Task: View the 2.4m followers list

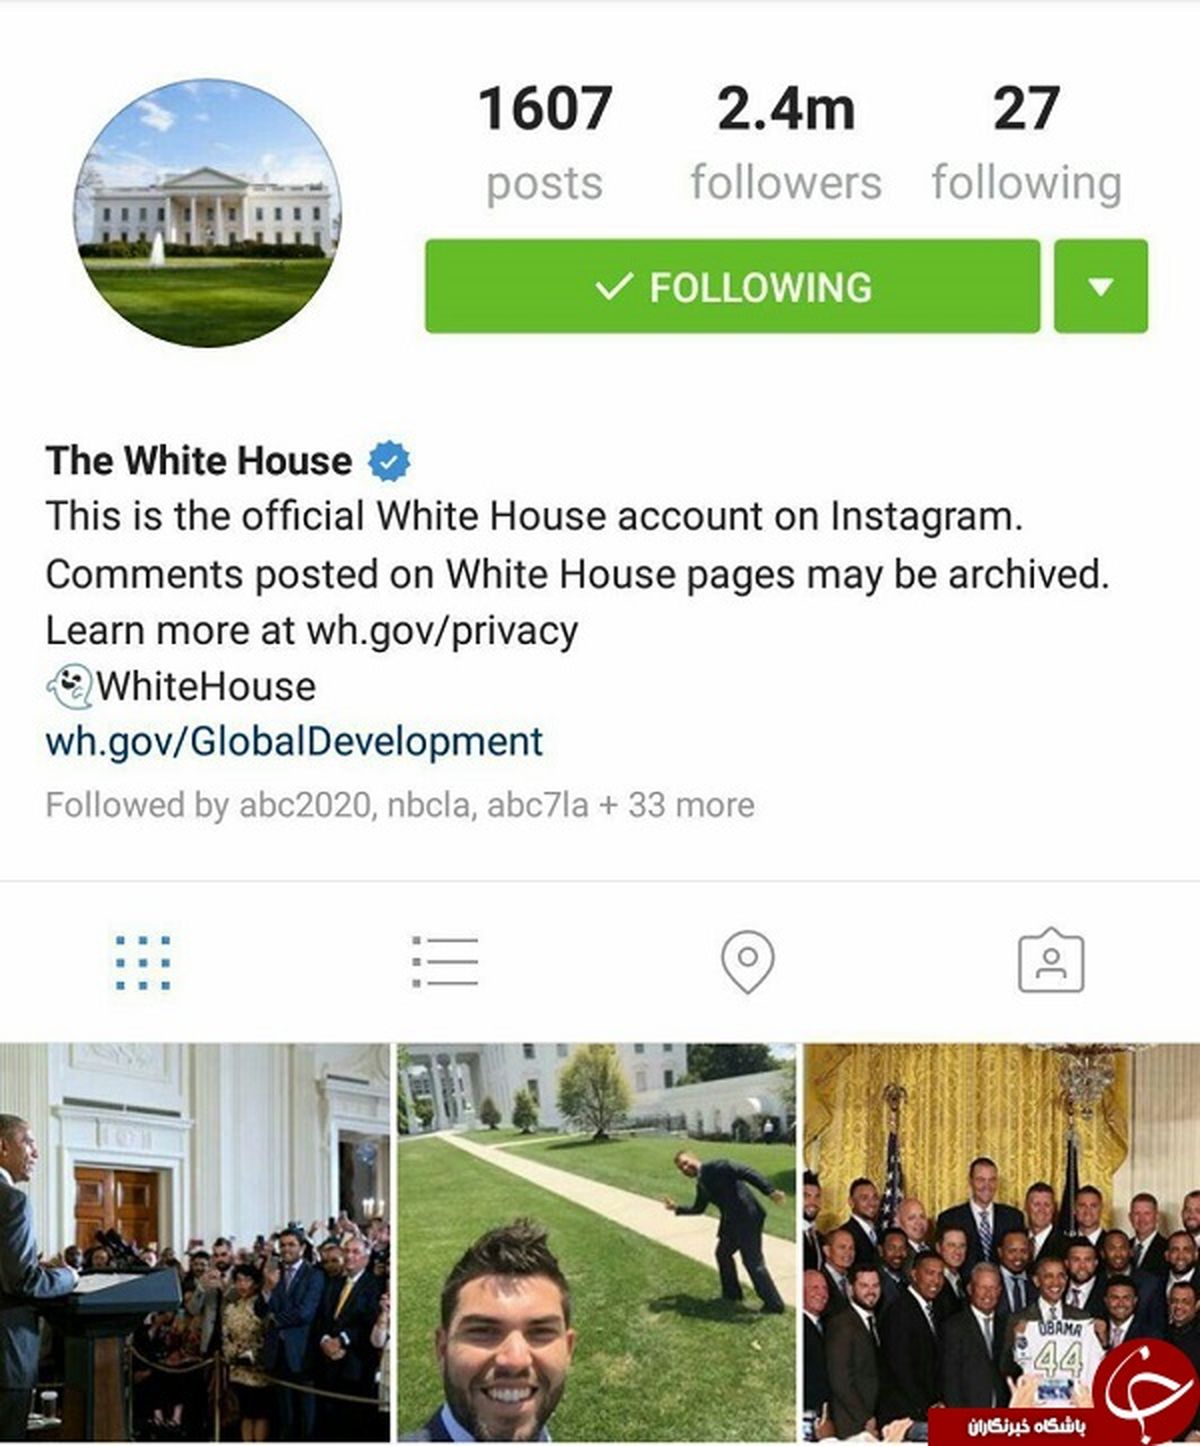Action: [x=786, y=145]
